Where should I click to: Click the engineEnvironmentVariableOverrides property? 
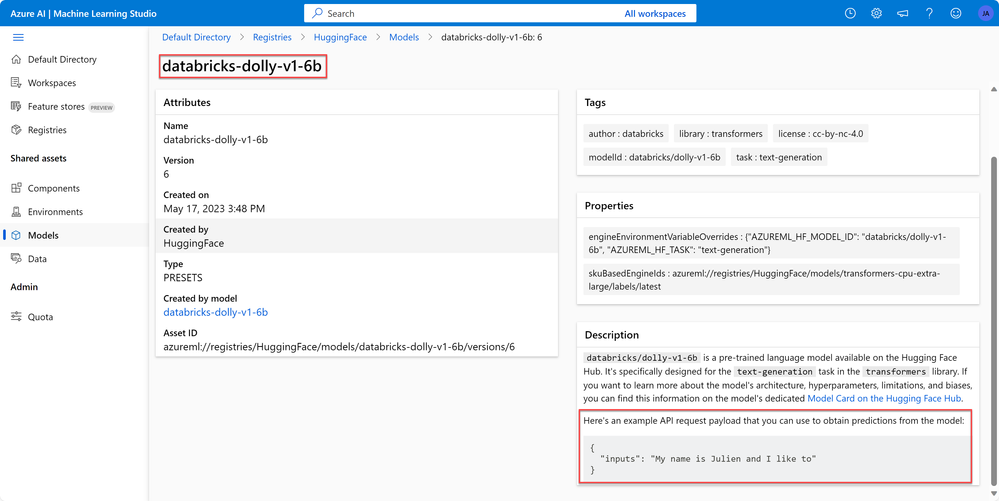771,243
